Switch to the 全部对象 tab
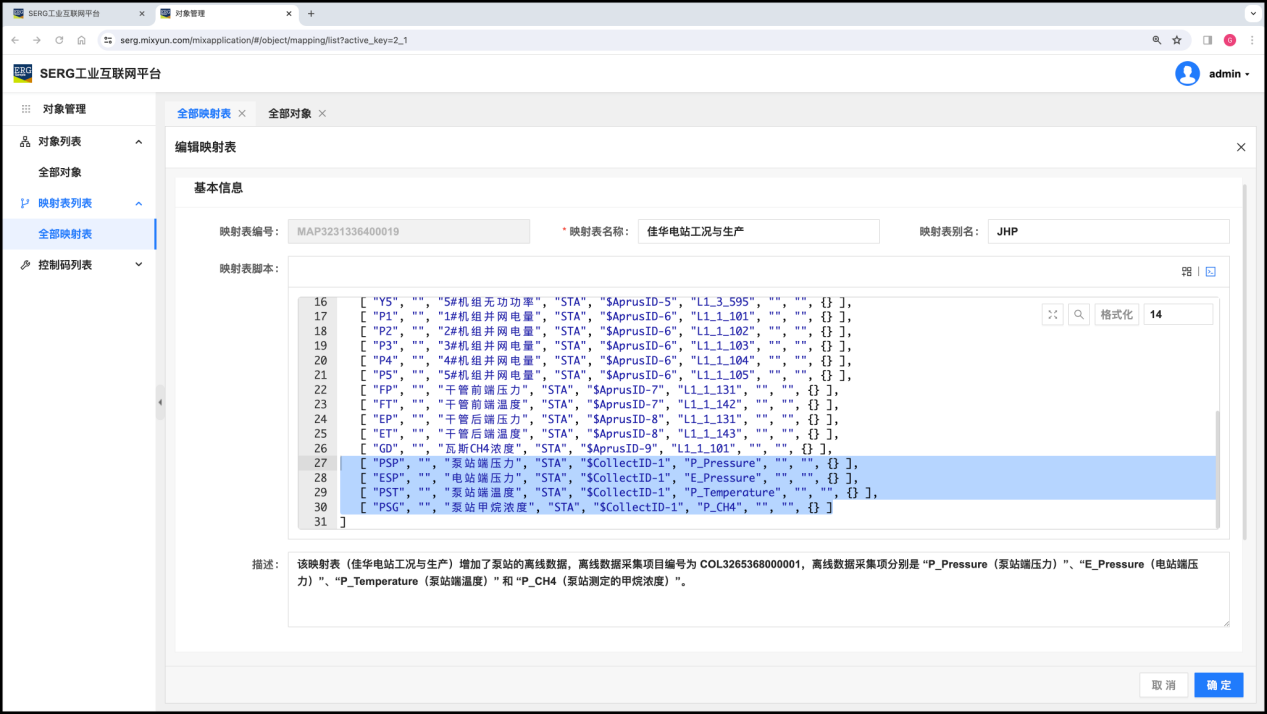 [290, 114]
